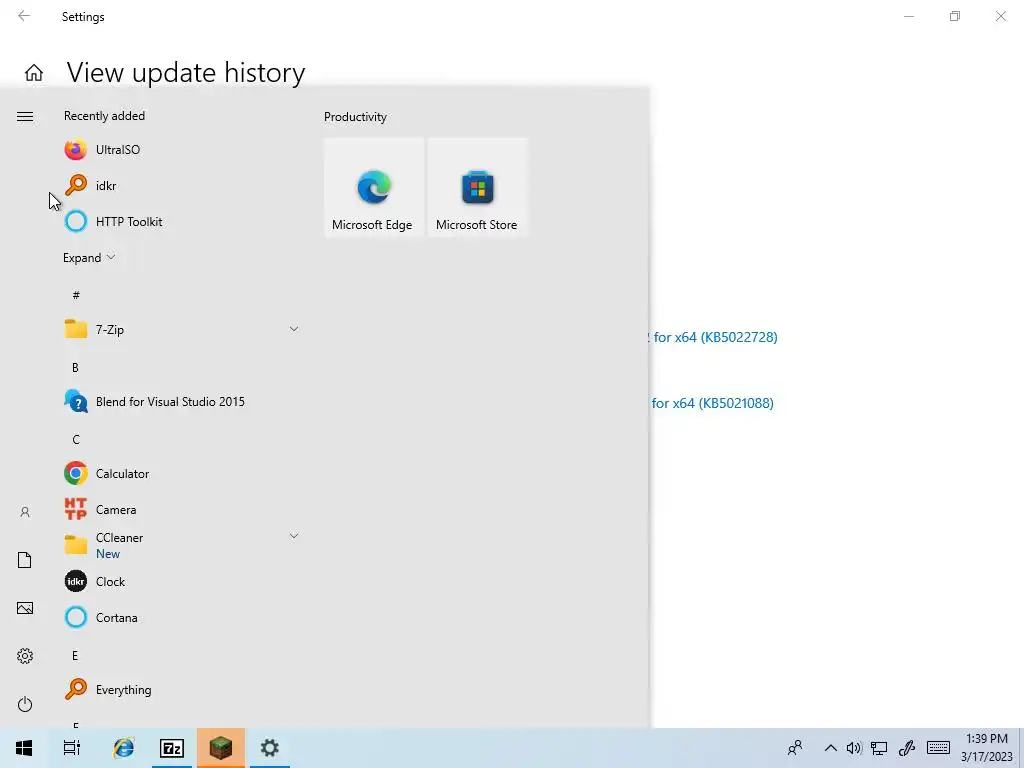Open the taskbar clock and date
The width and height of the screenshot is (1024, 768).
point(986,748)
